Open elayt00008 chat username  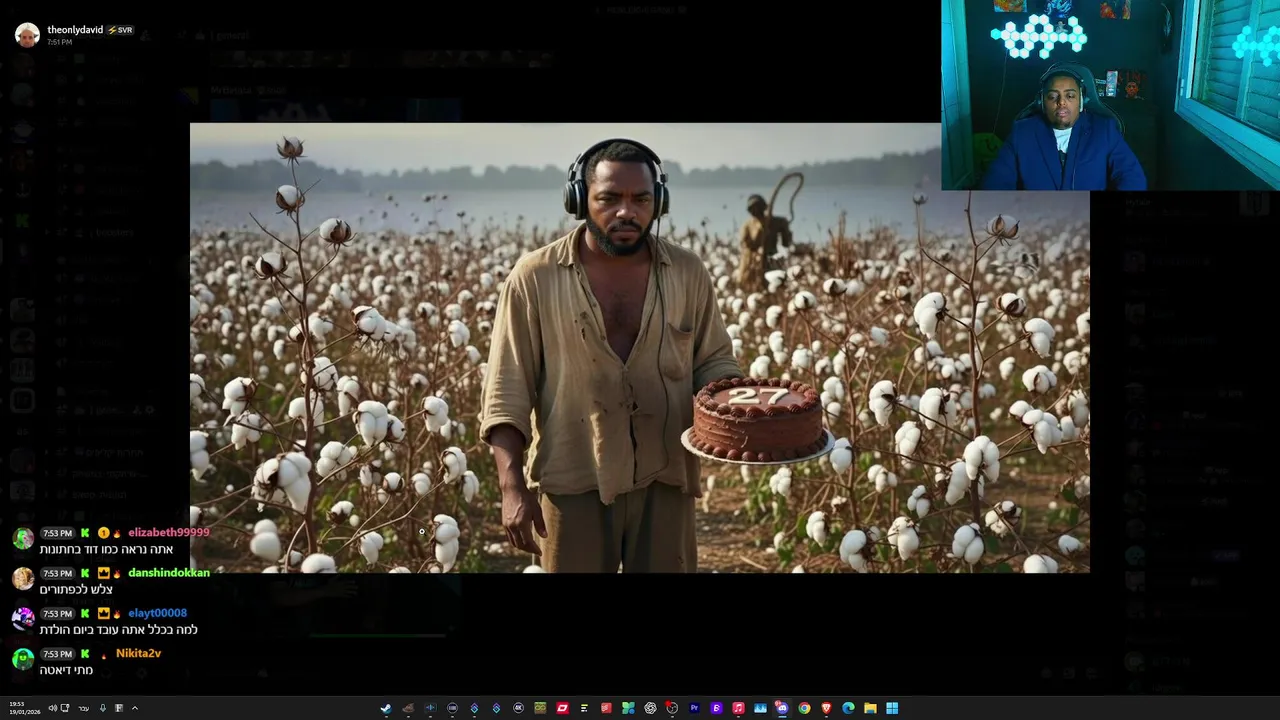(157, 613)
